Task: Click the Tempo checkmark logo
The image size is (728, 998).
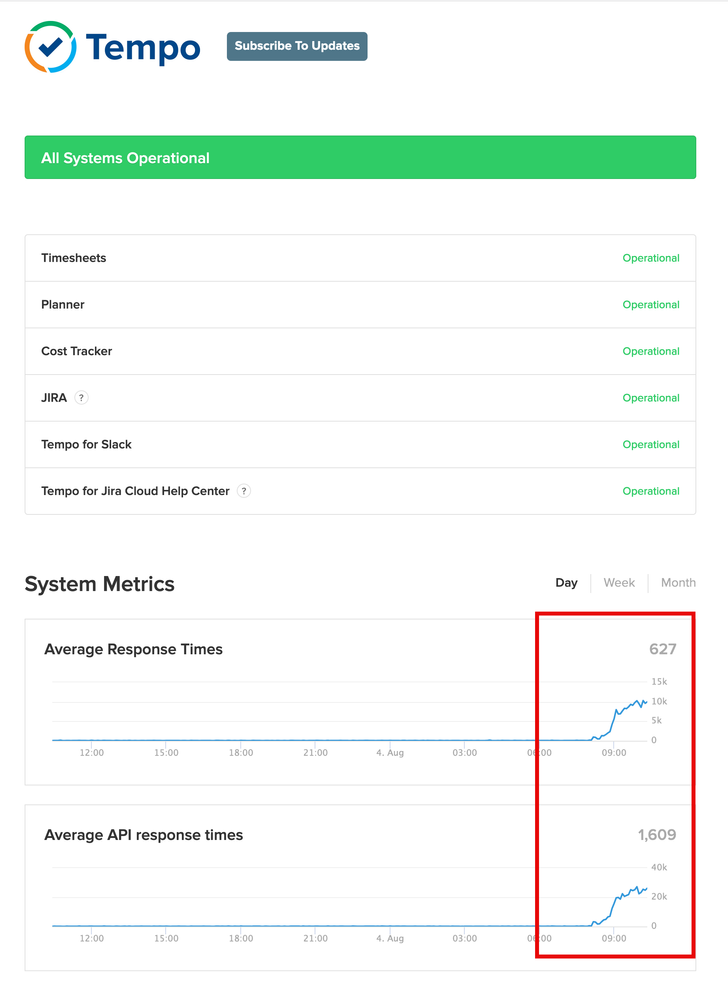Action: (x=50, y=46)
